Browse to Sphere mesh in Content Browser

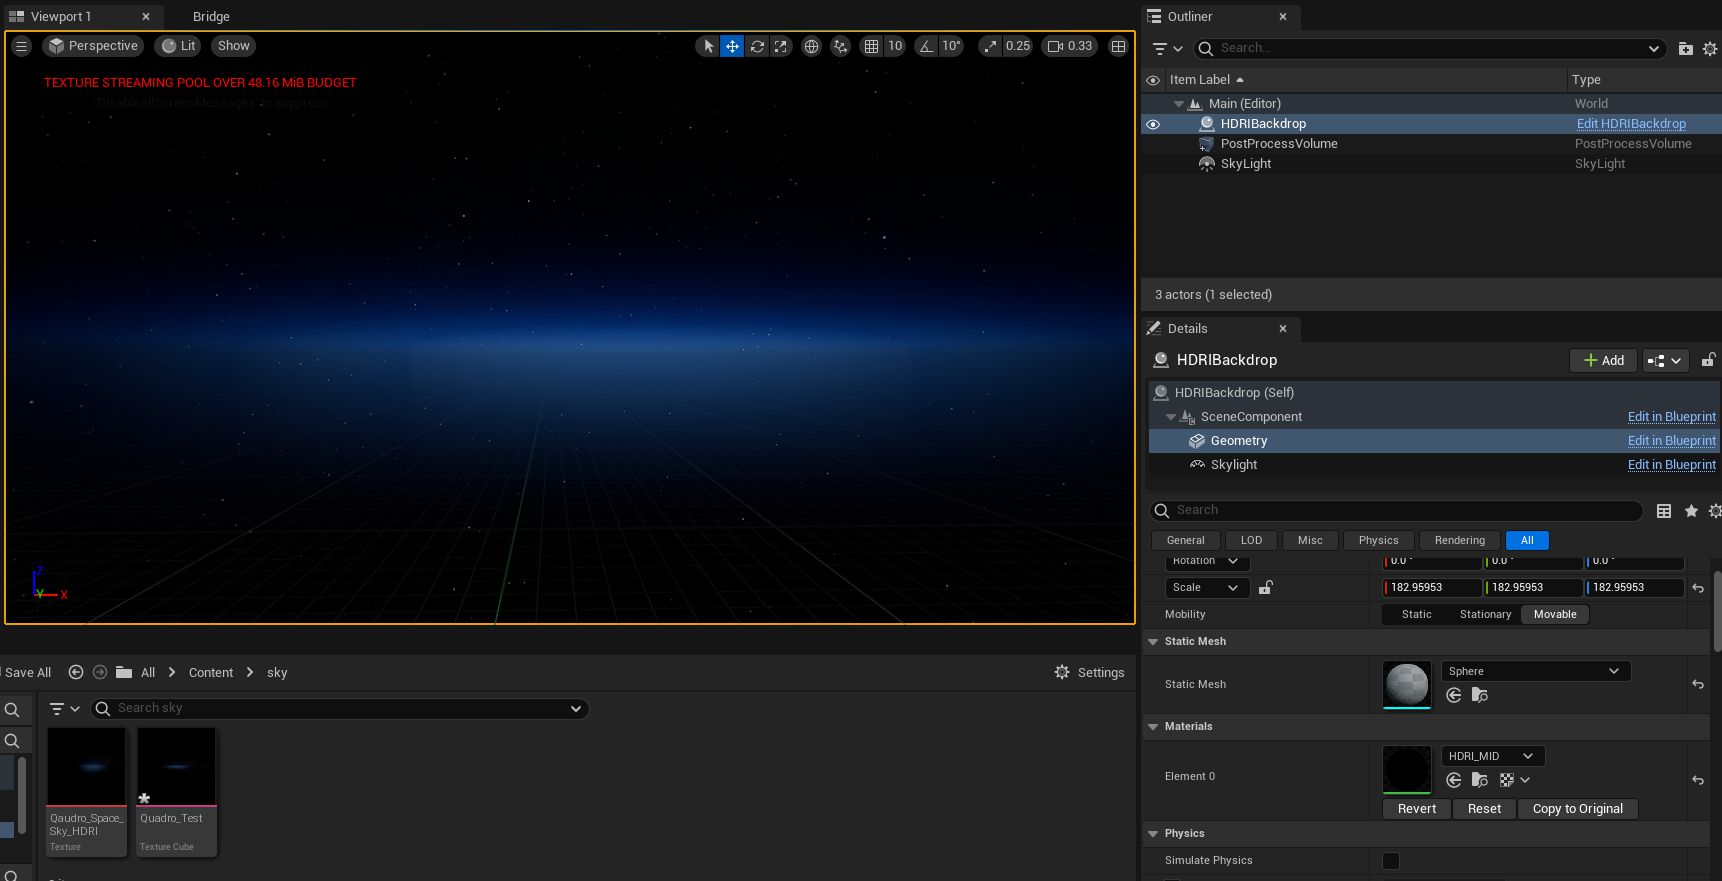tap(1480, 695)
